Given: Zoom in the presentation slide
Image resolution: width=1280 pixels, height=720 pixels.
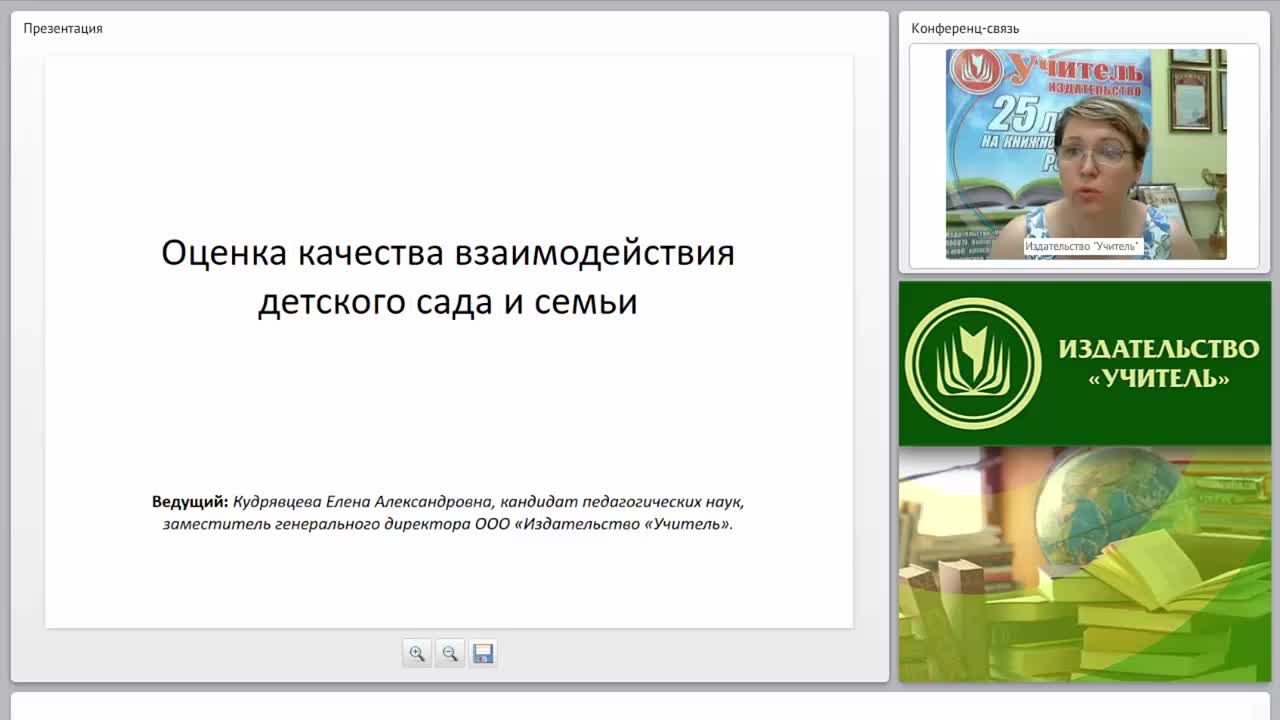Looking at the screenshot, I should tap(417, 653).
